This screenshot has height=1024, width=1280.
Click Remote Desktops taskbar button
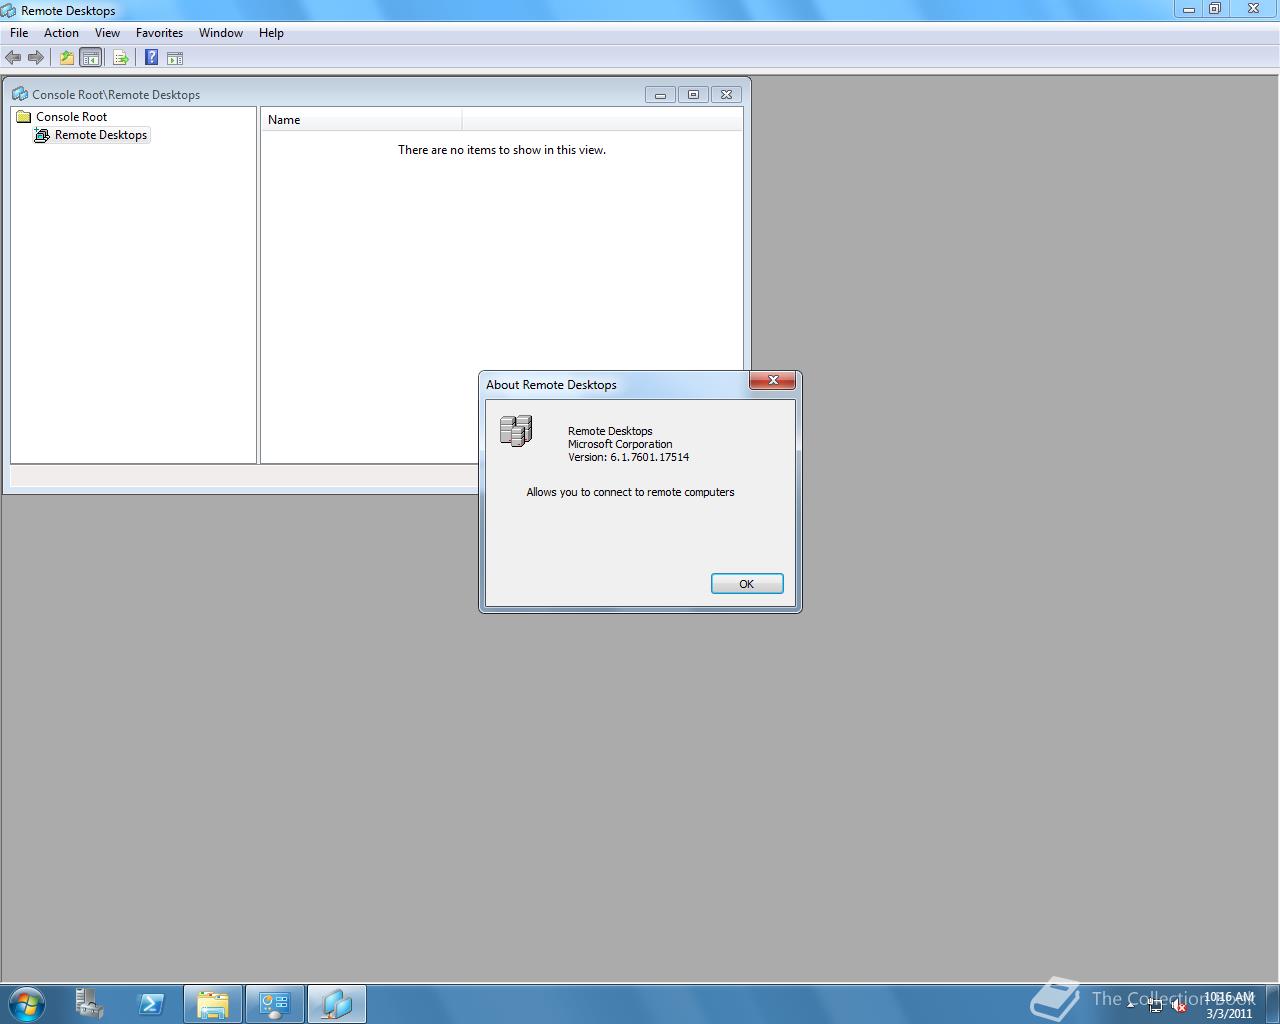pos(337,1004)
